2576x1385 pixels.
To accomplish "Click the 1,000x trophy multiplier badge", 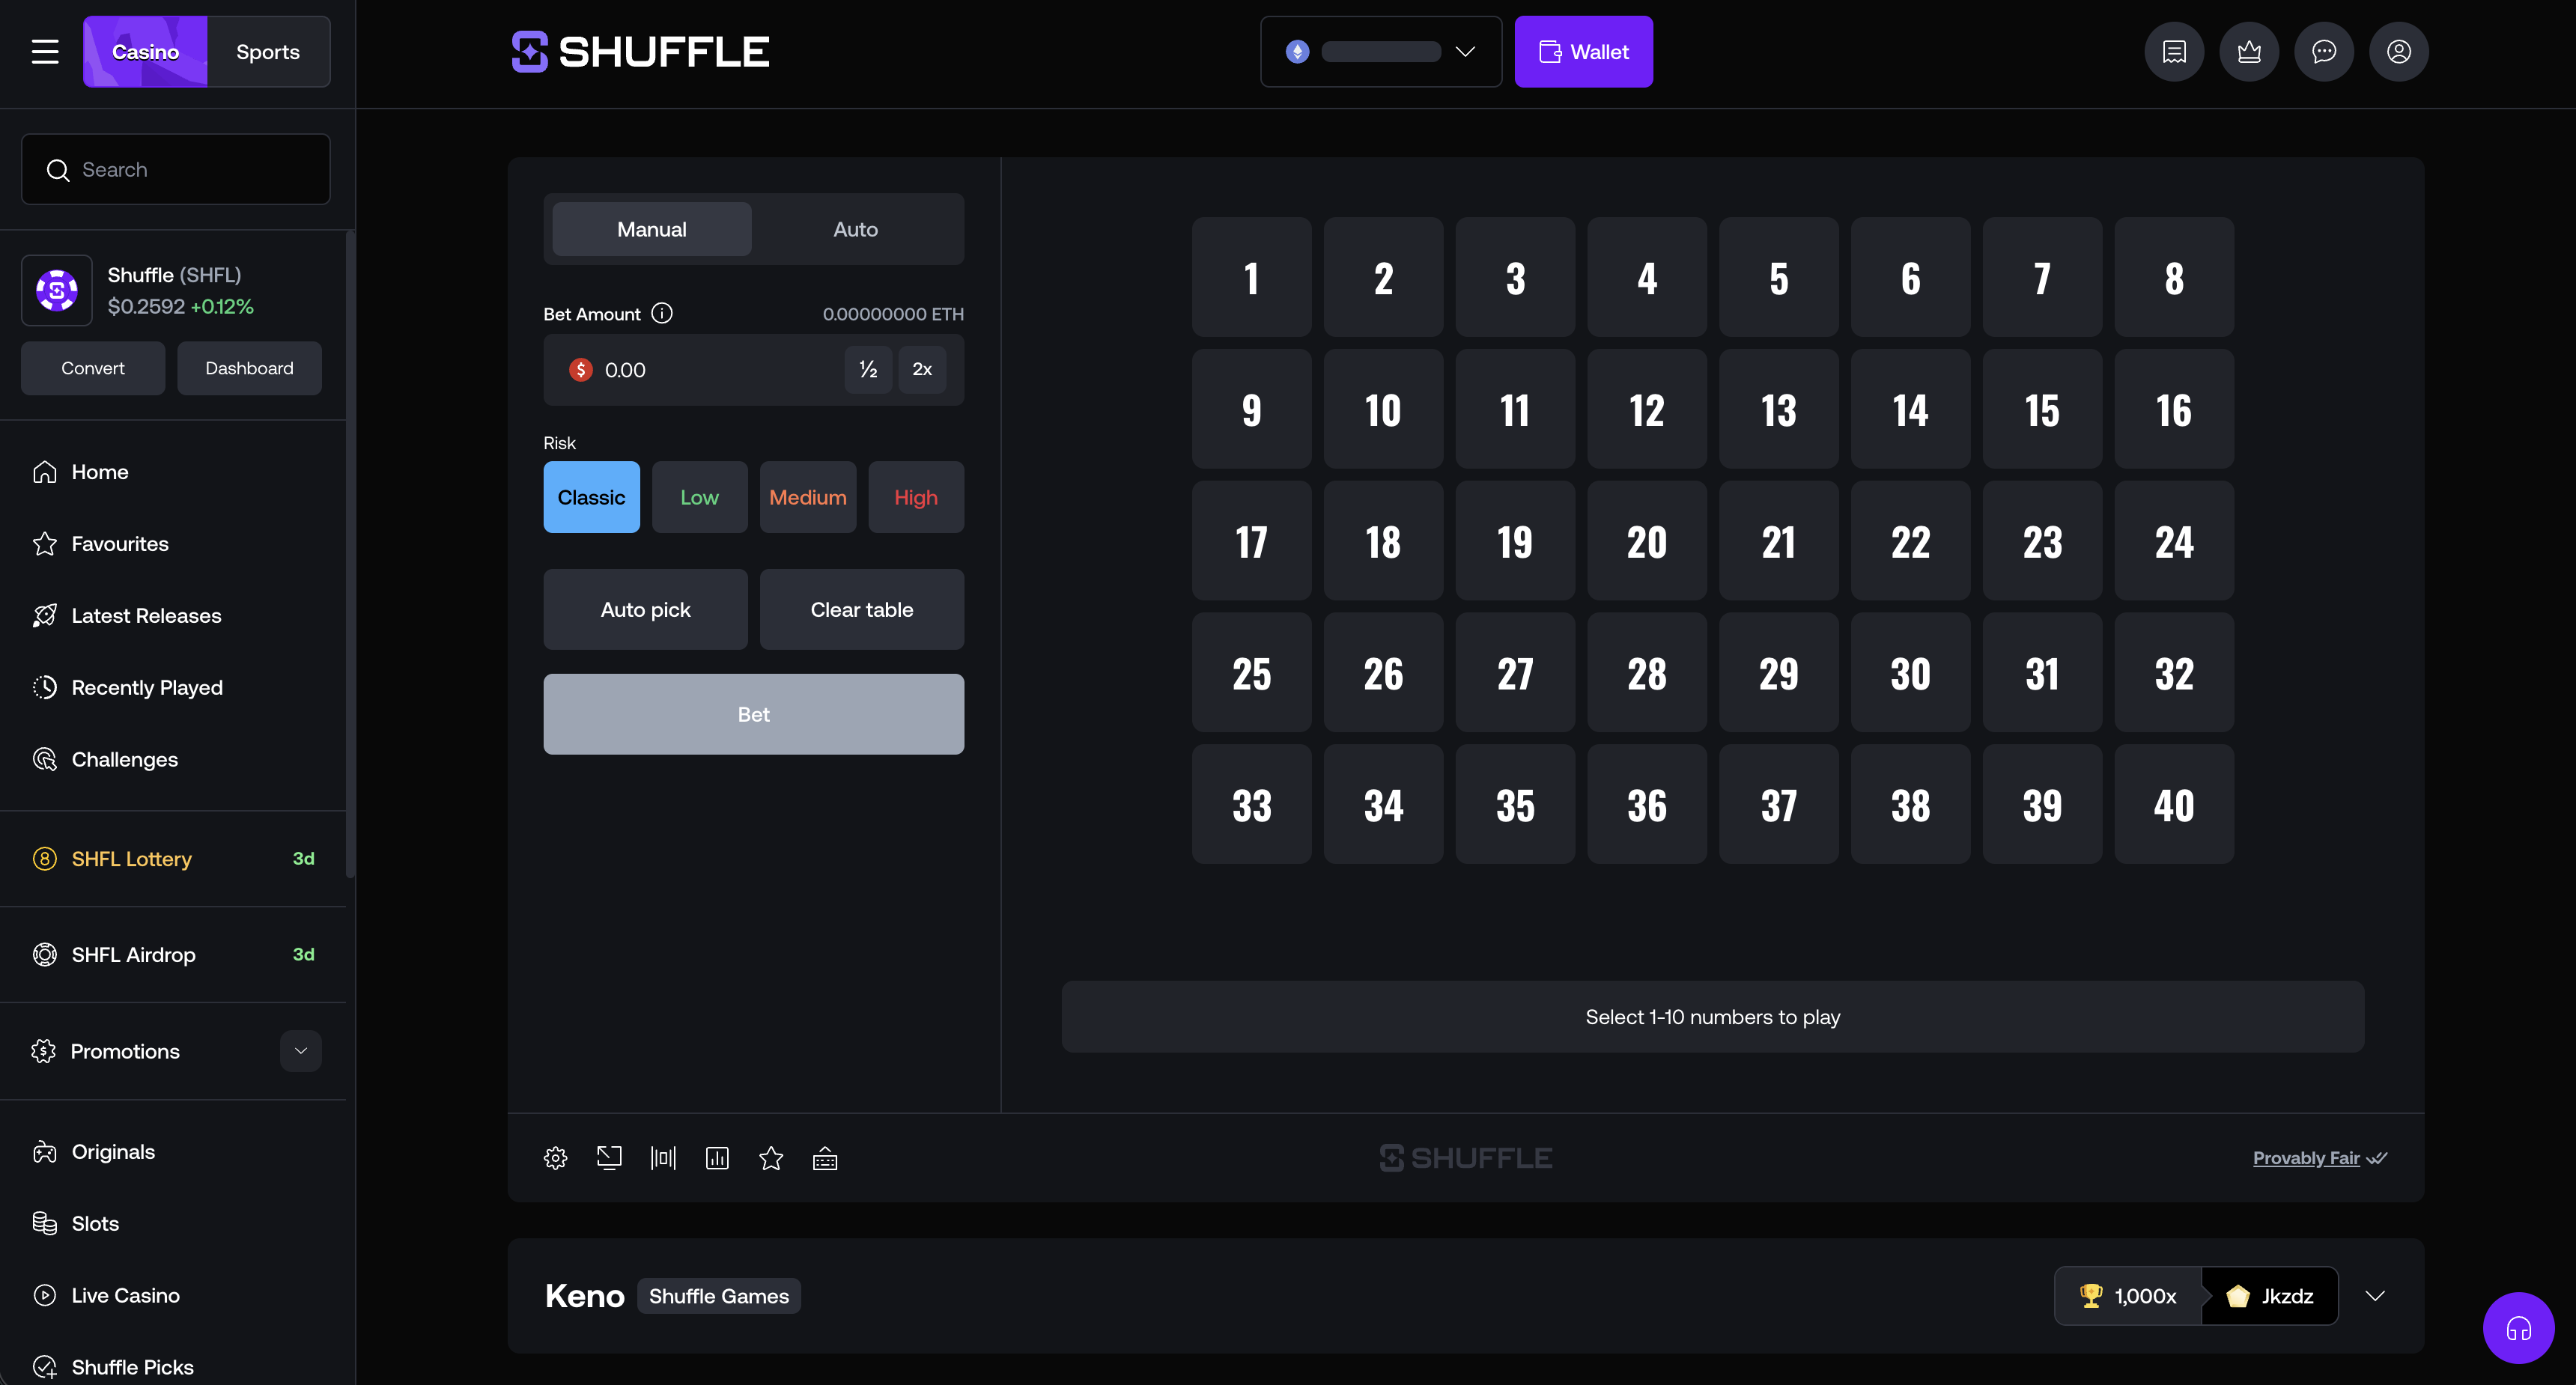I will pyautogui.click(x=2129, y=1296).
